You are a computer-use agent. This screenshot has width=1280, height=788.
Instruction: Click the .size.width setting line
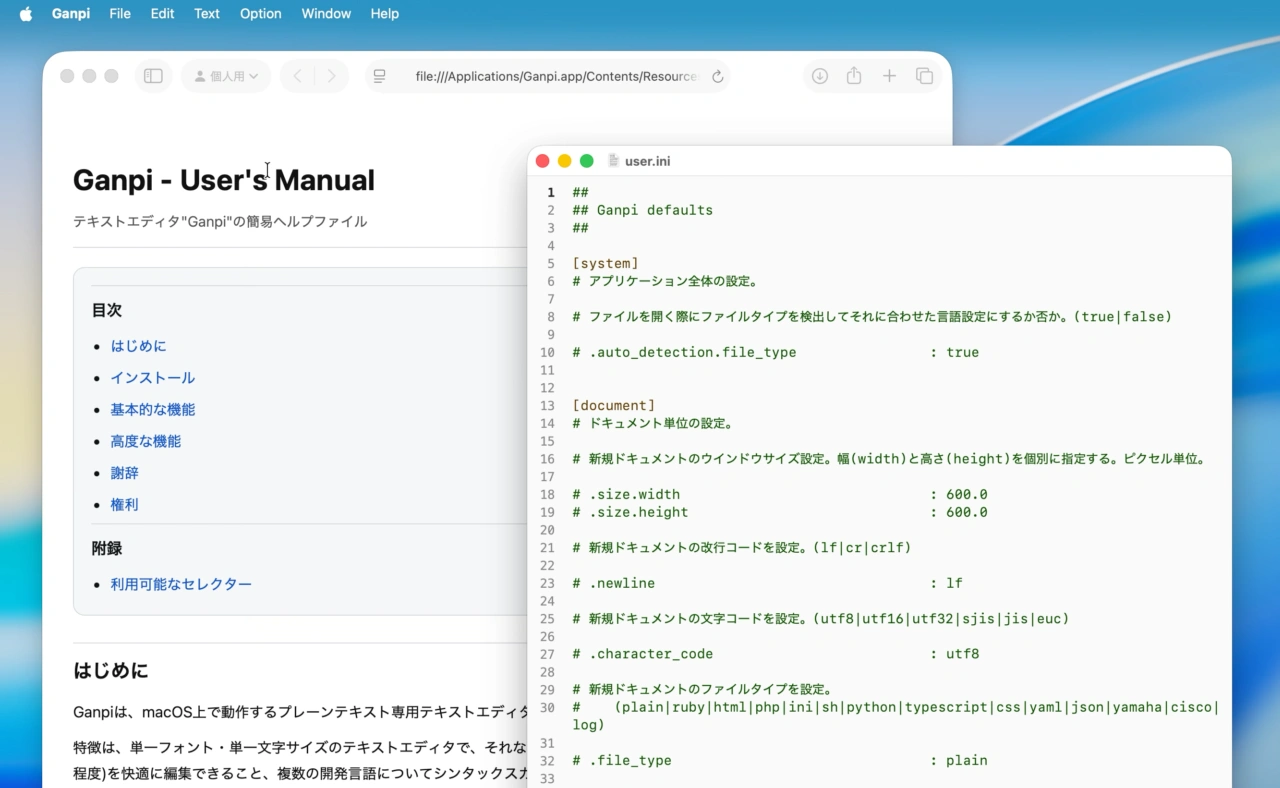pyautogui.click(x=780, y=494)
